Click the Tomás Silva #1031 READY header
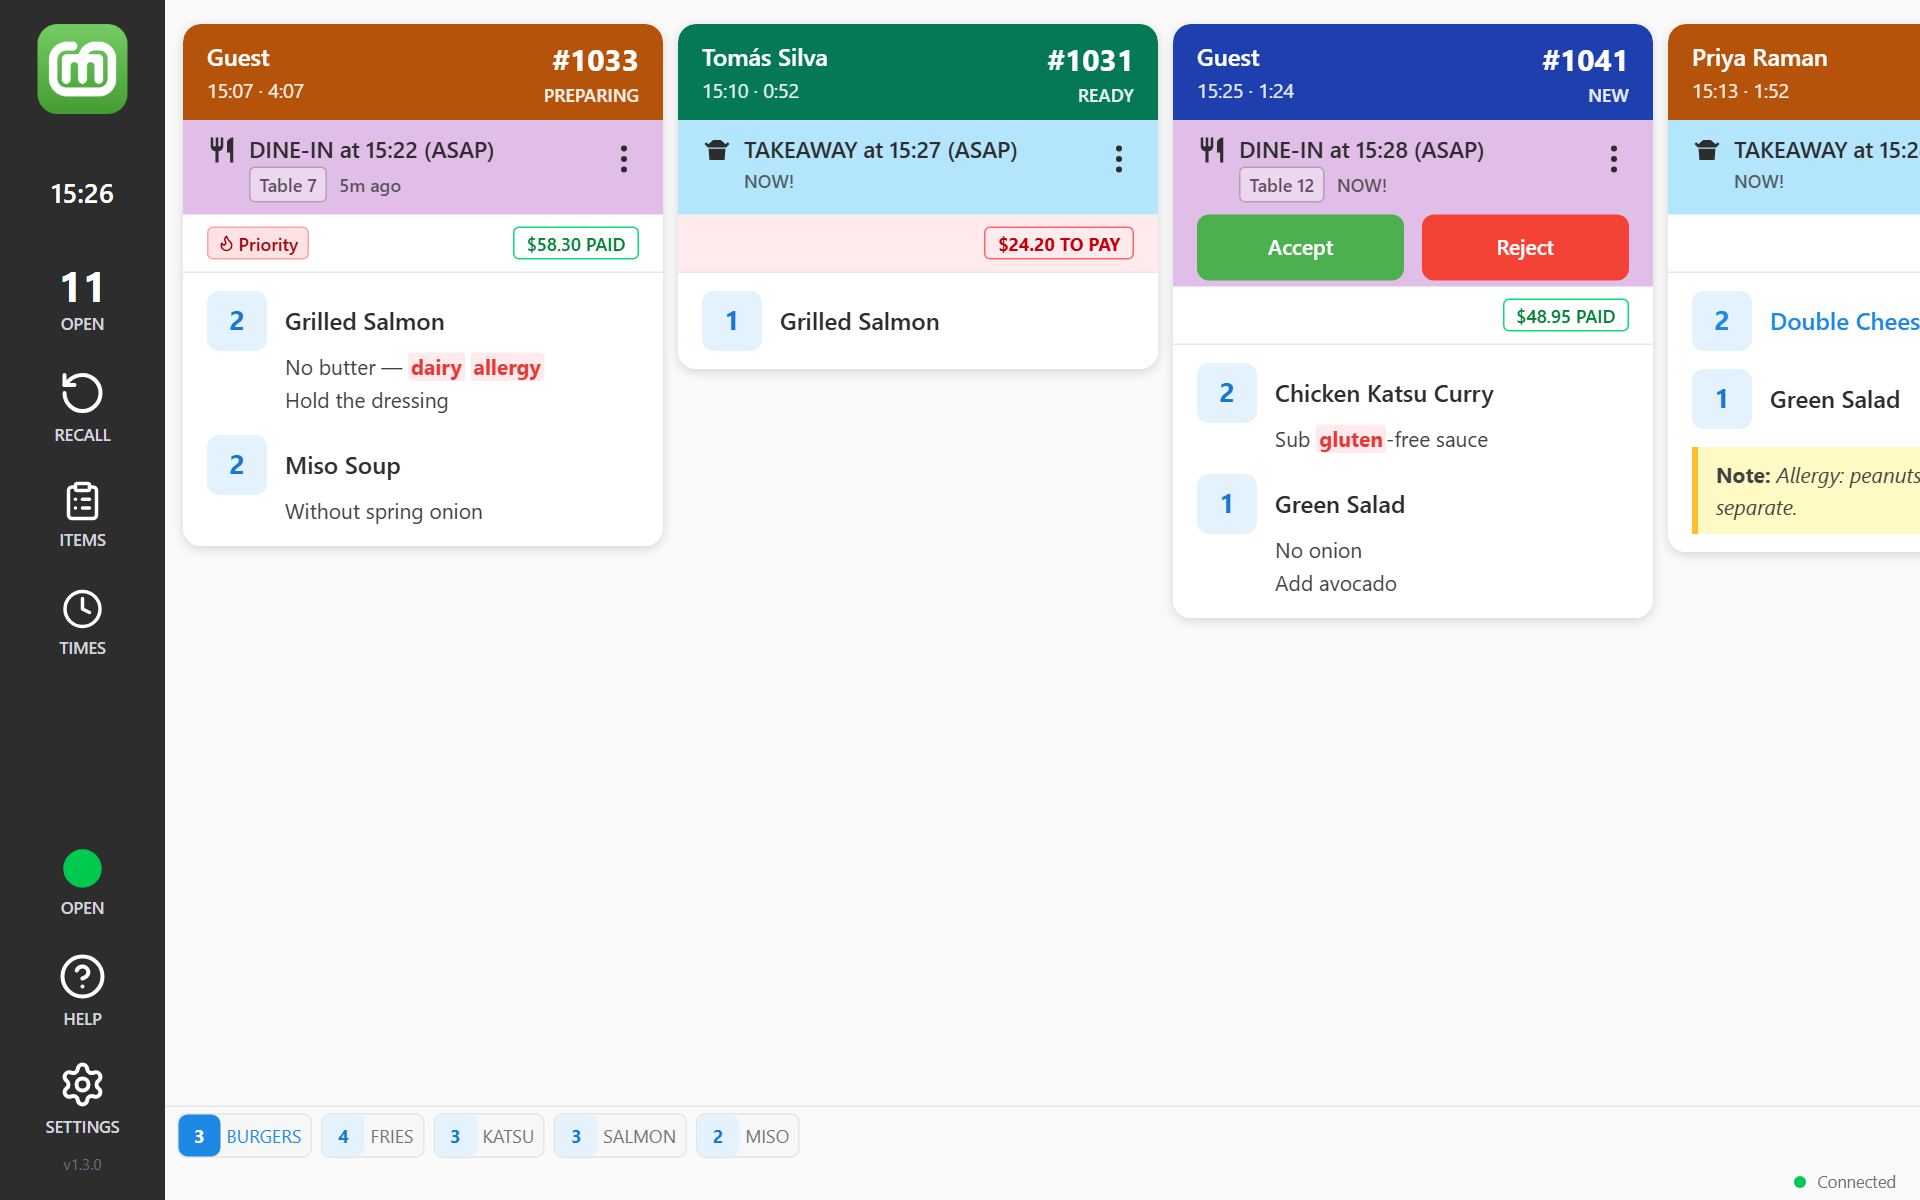Viewport: 1920px width, 1200px height. click(918, 72)
